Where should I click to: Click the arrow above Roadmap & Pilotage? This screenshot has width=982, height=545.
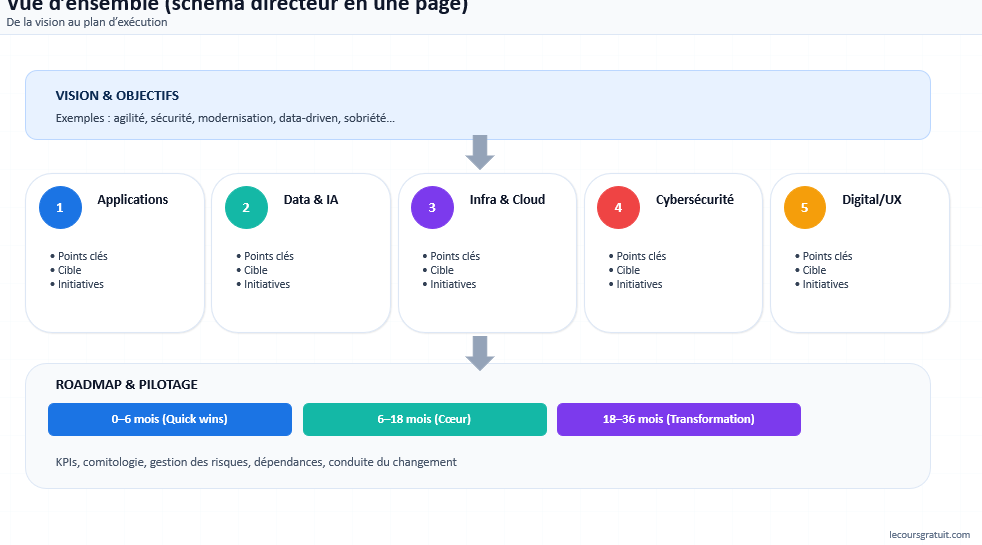click(x=480, y=353)
